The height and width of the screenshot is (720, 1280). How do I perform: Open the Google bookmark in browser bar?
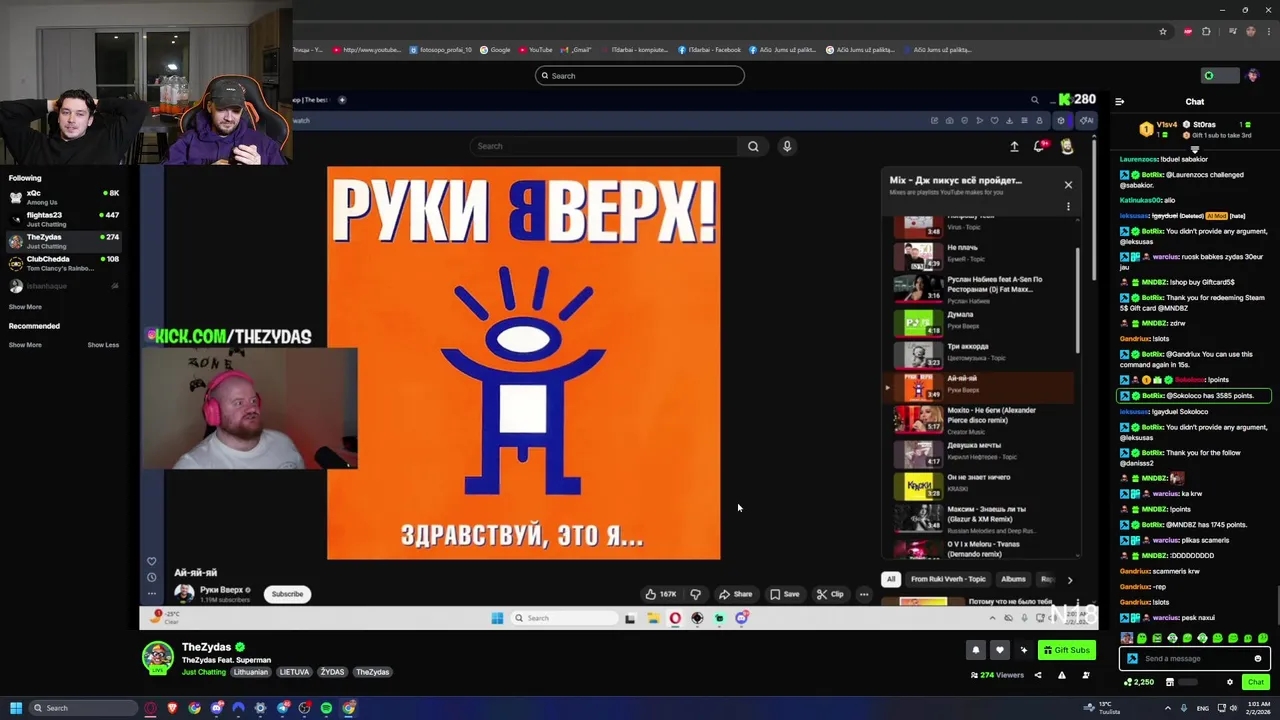point(495,50)
